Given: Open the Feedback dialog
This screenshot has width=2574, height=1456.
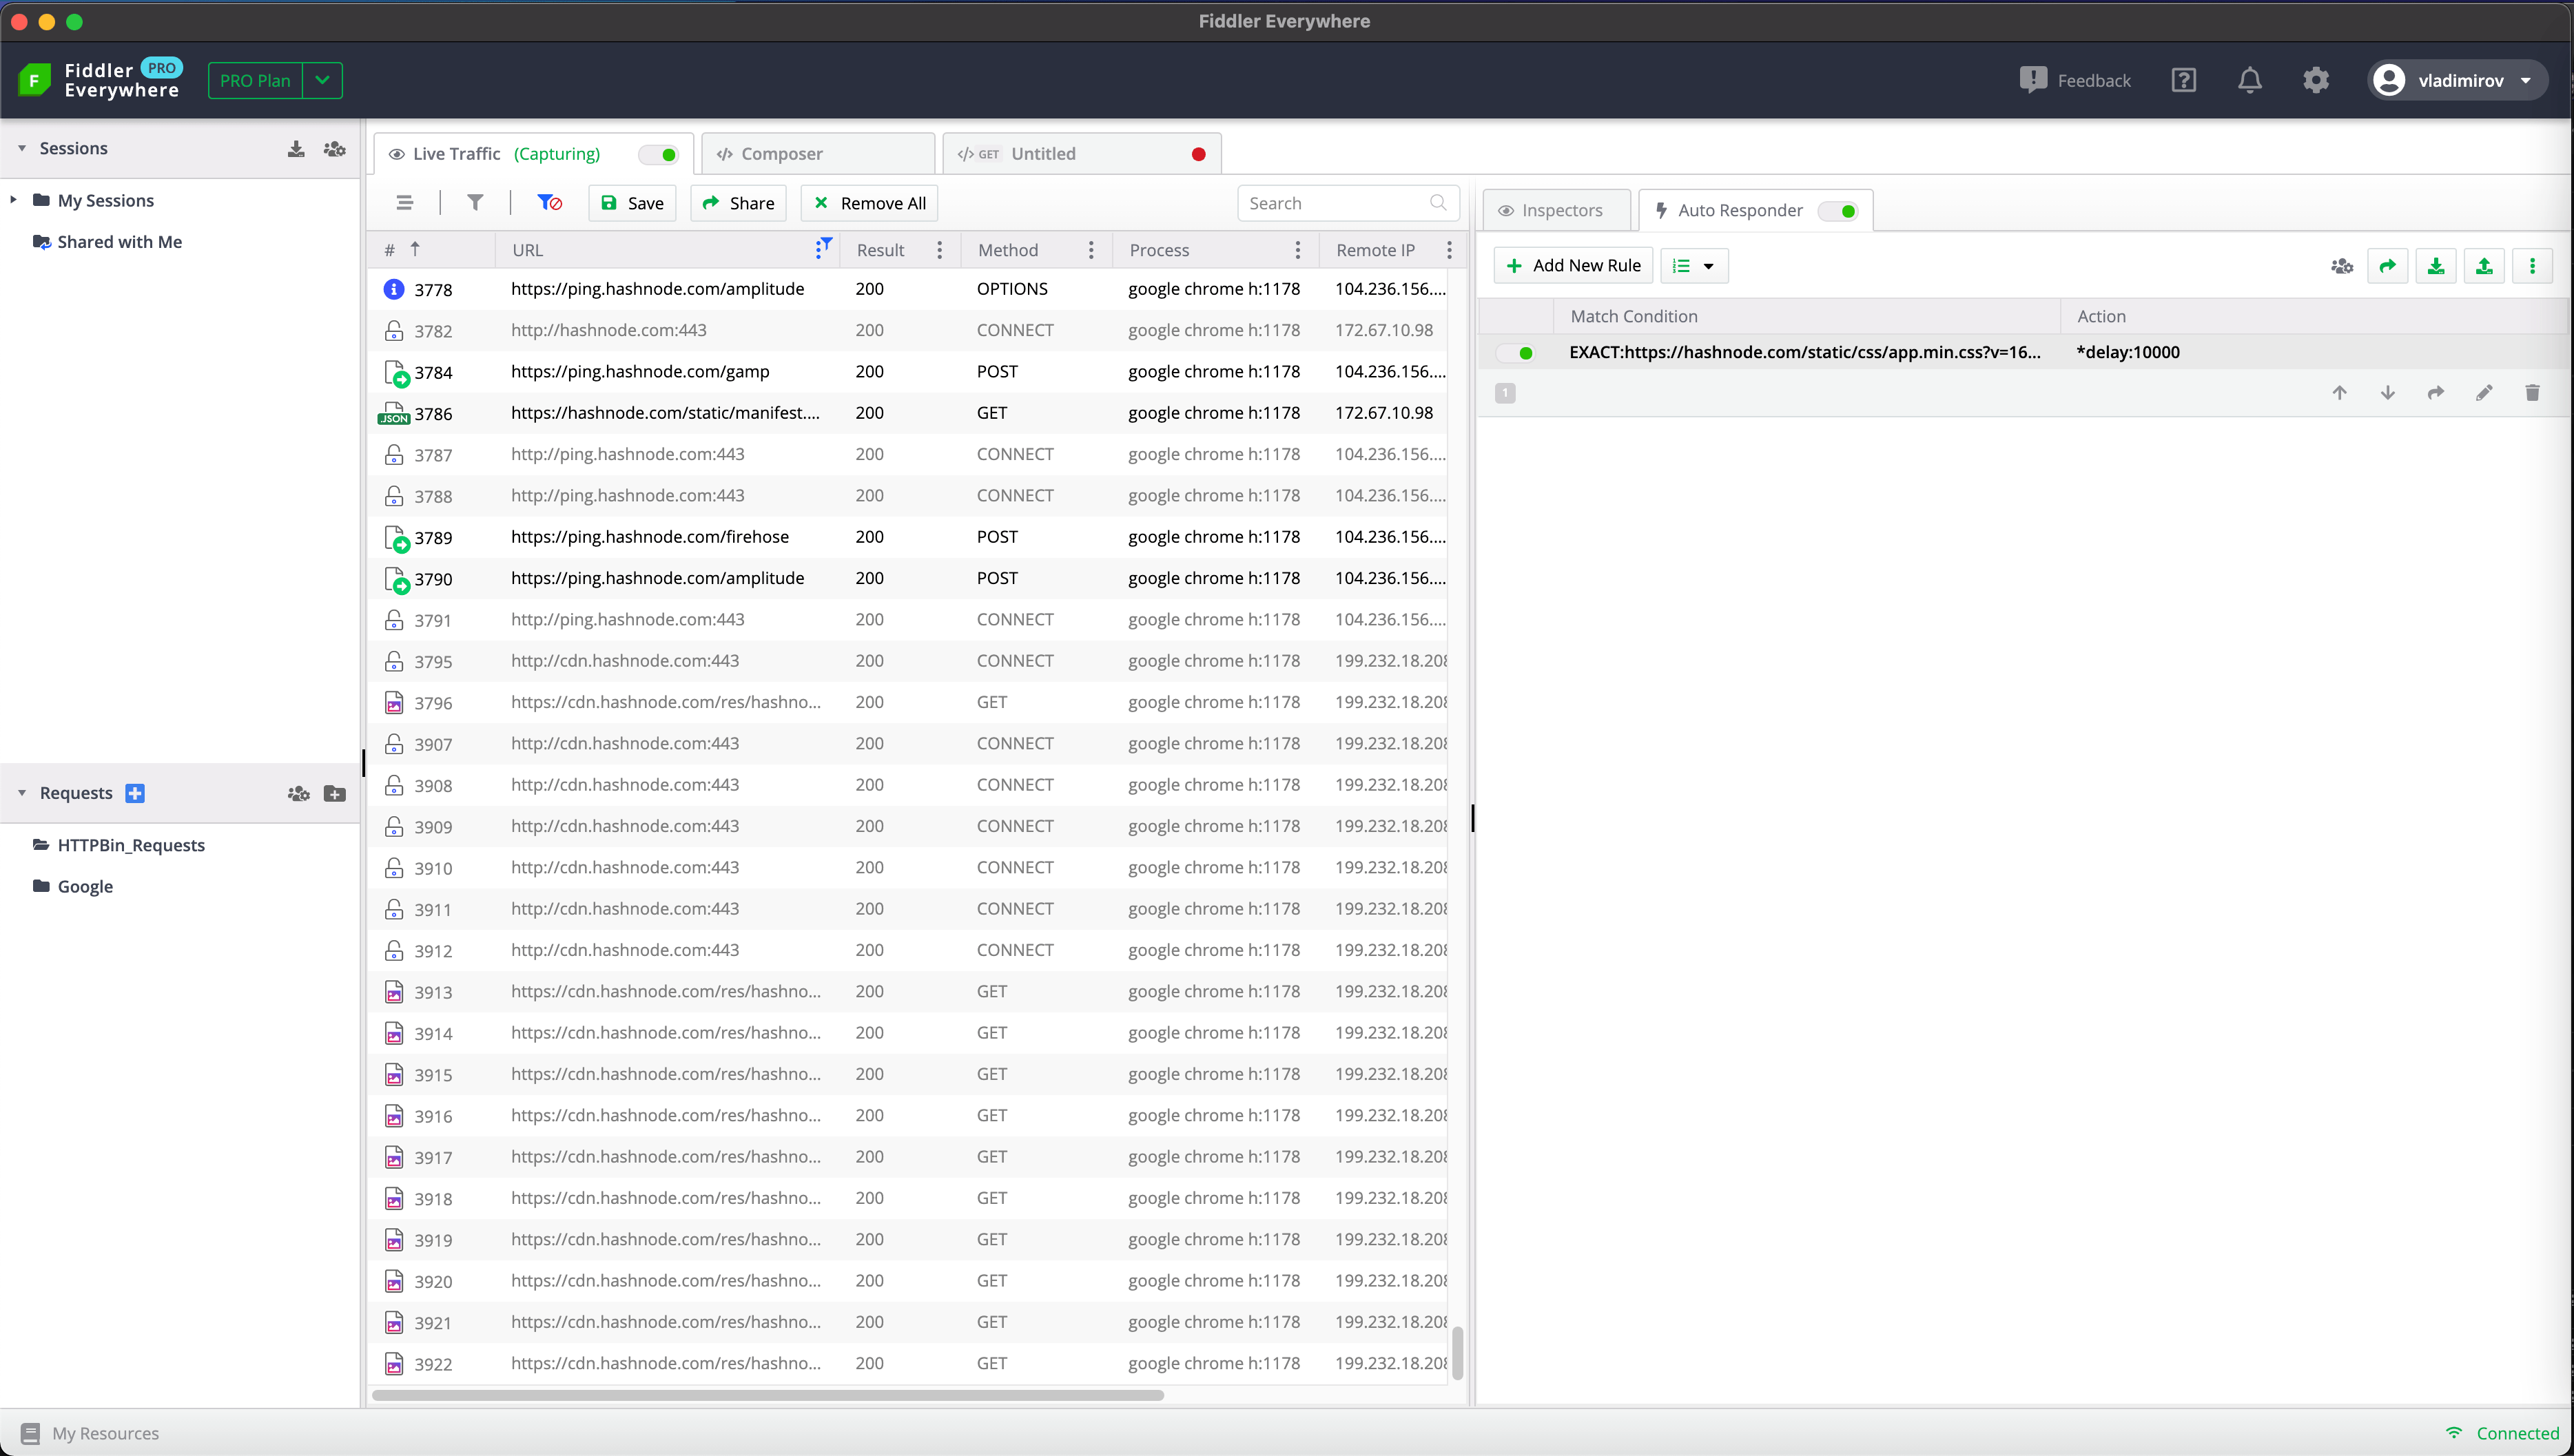Looking at the screenshot, I should click(x=2075, y=80).
